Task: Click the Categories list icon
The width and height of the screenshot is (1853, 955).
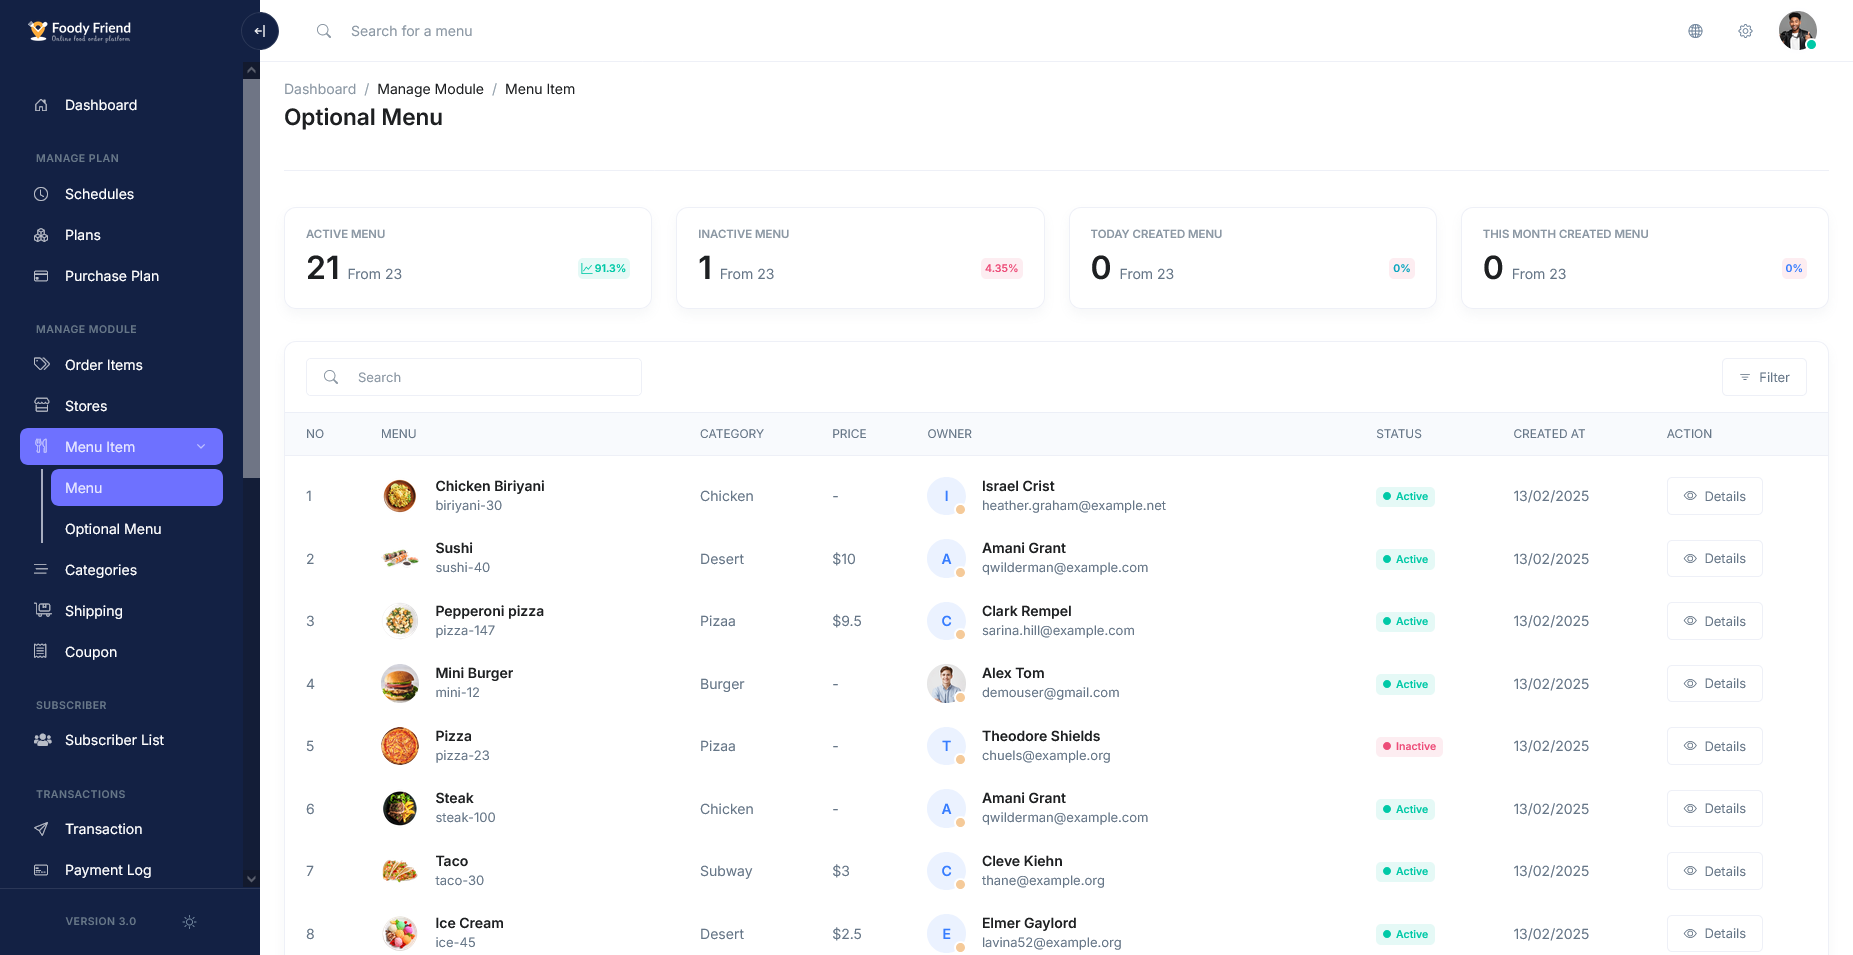Action: click(41, 570)
